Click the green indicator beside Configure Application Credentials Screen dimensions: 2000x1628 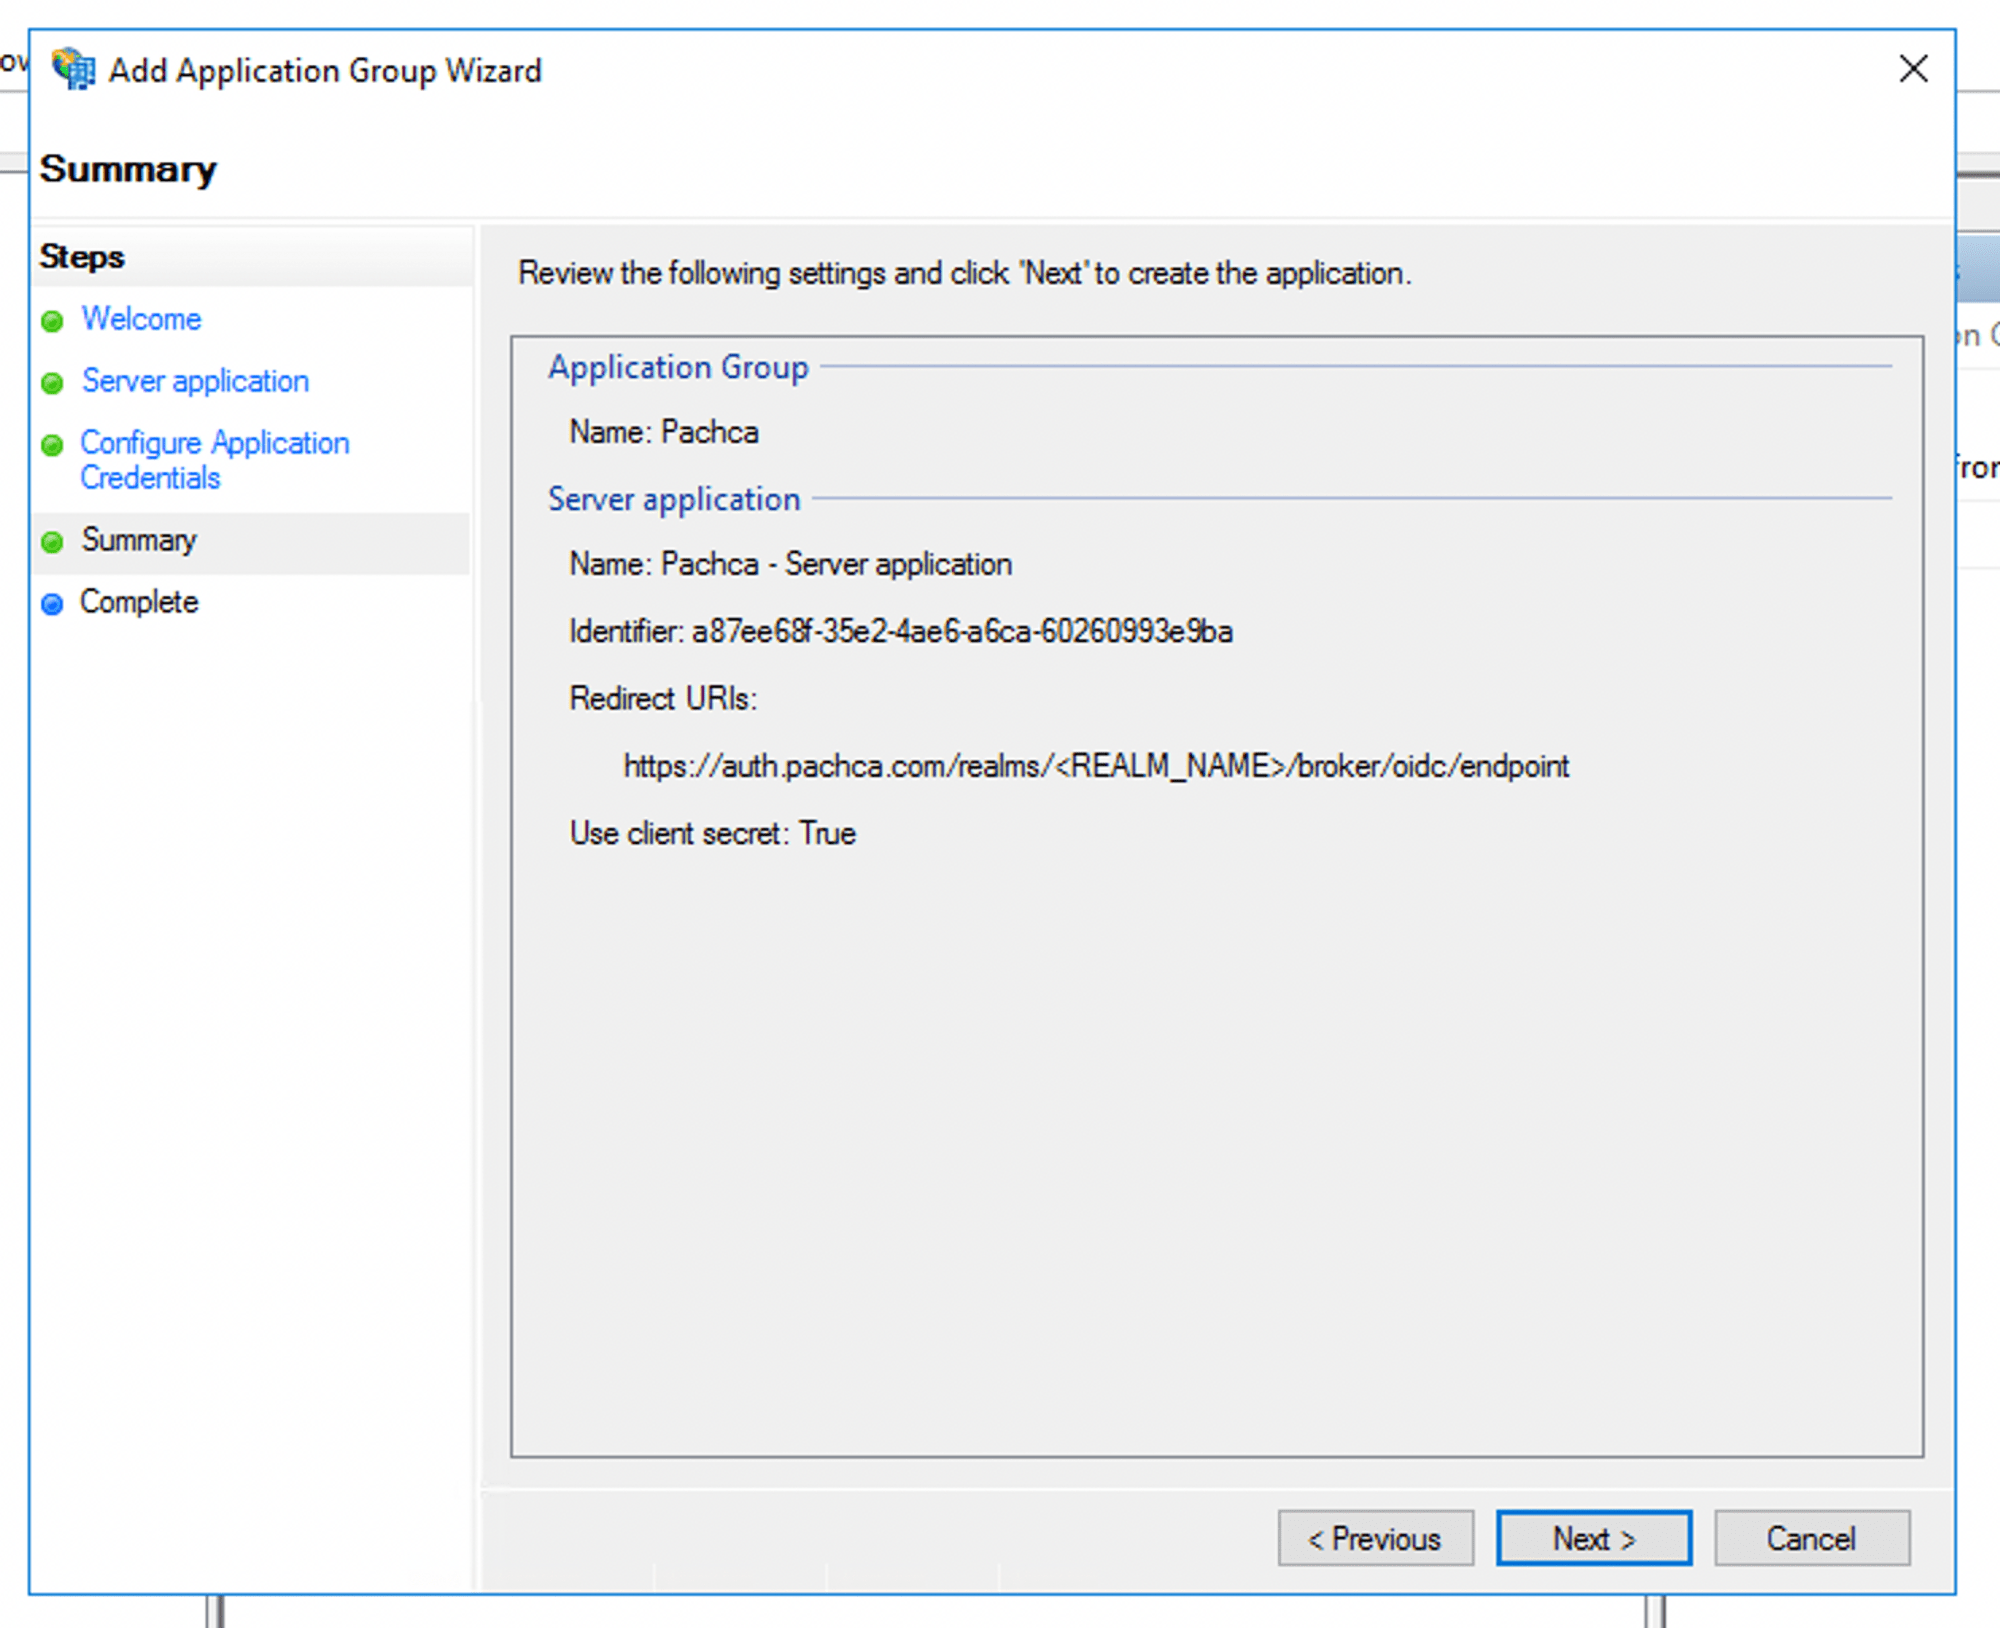[x=52, y=445]
